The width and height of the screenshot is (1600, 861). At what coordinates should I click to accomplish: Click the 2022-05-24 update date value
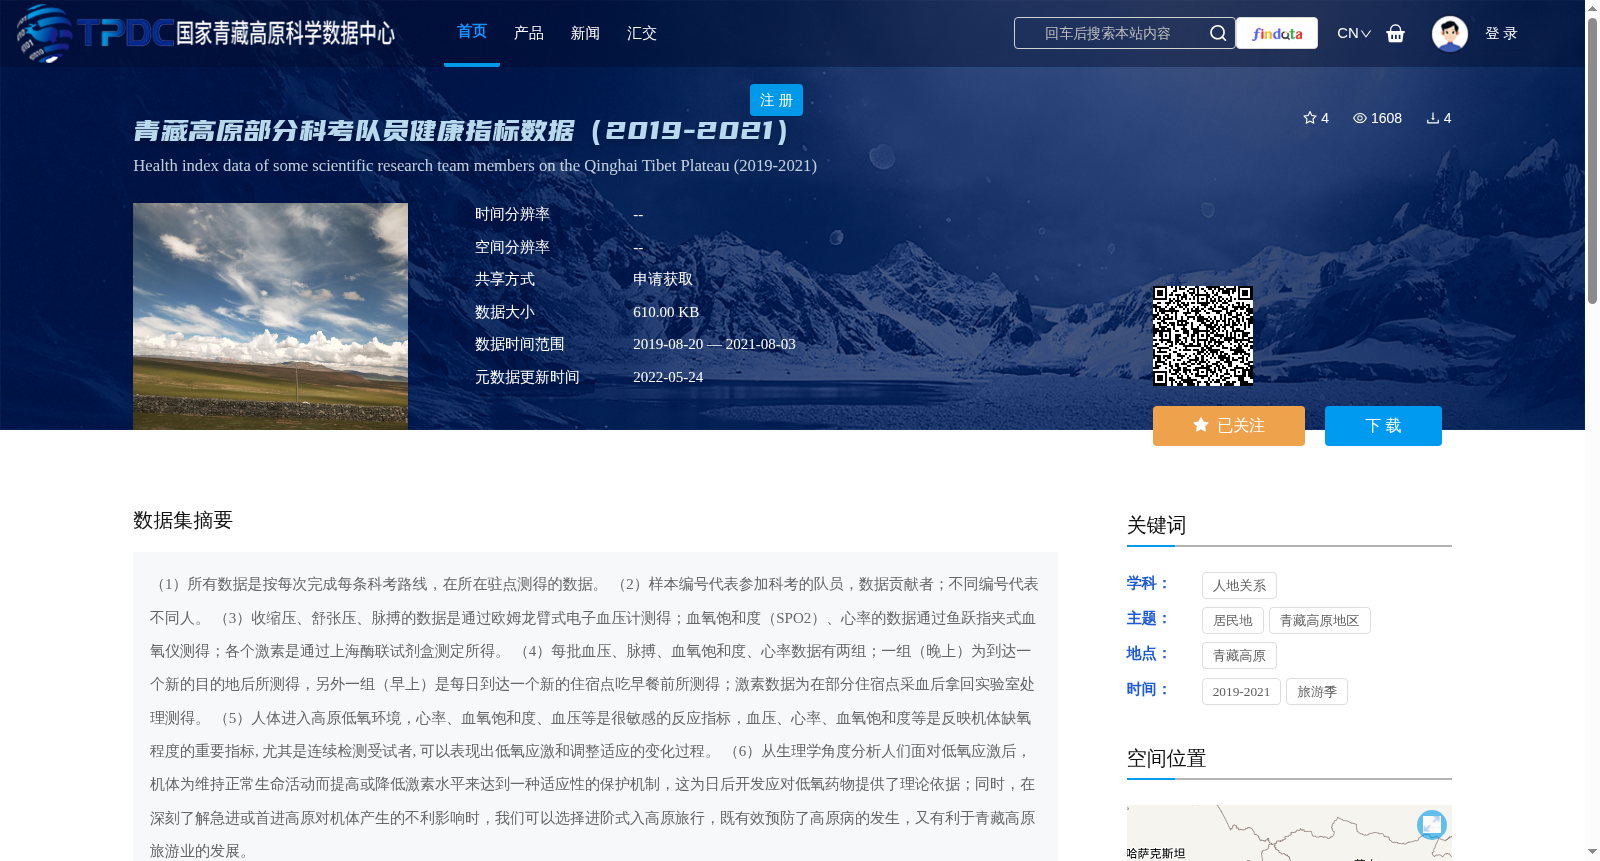[x=668, y=377]
